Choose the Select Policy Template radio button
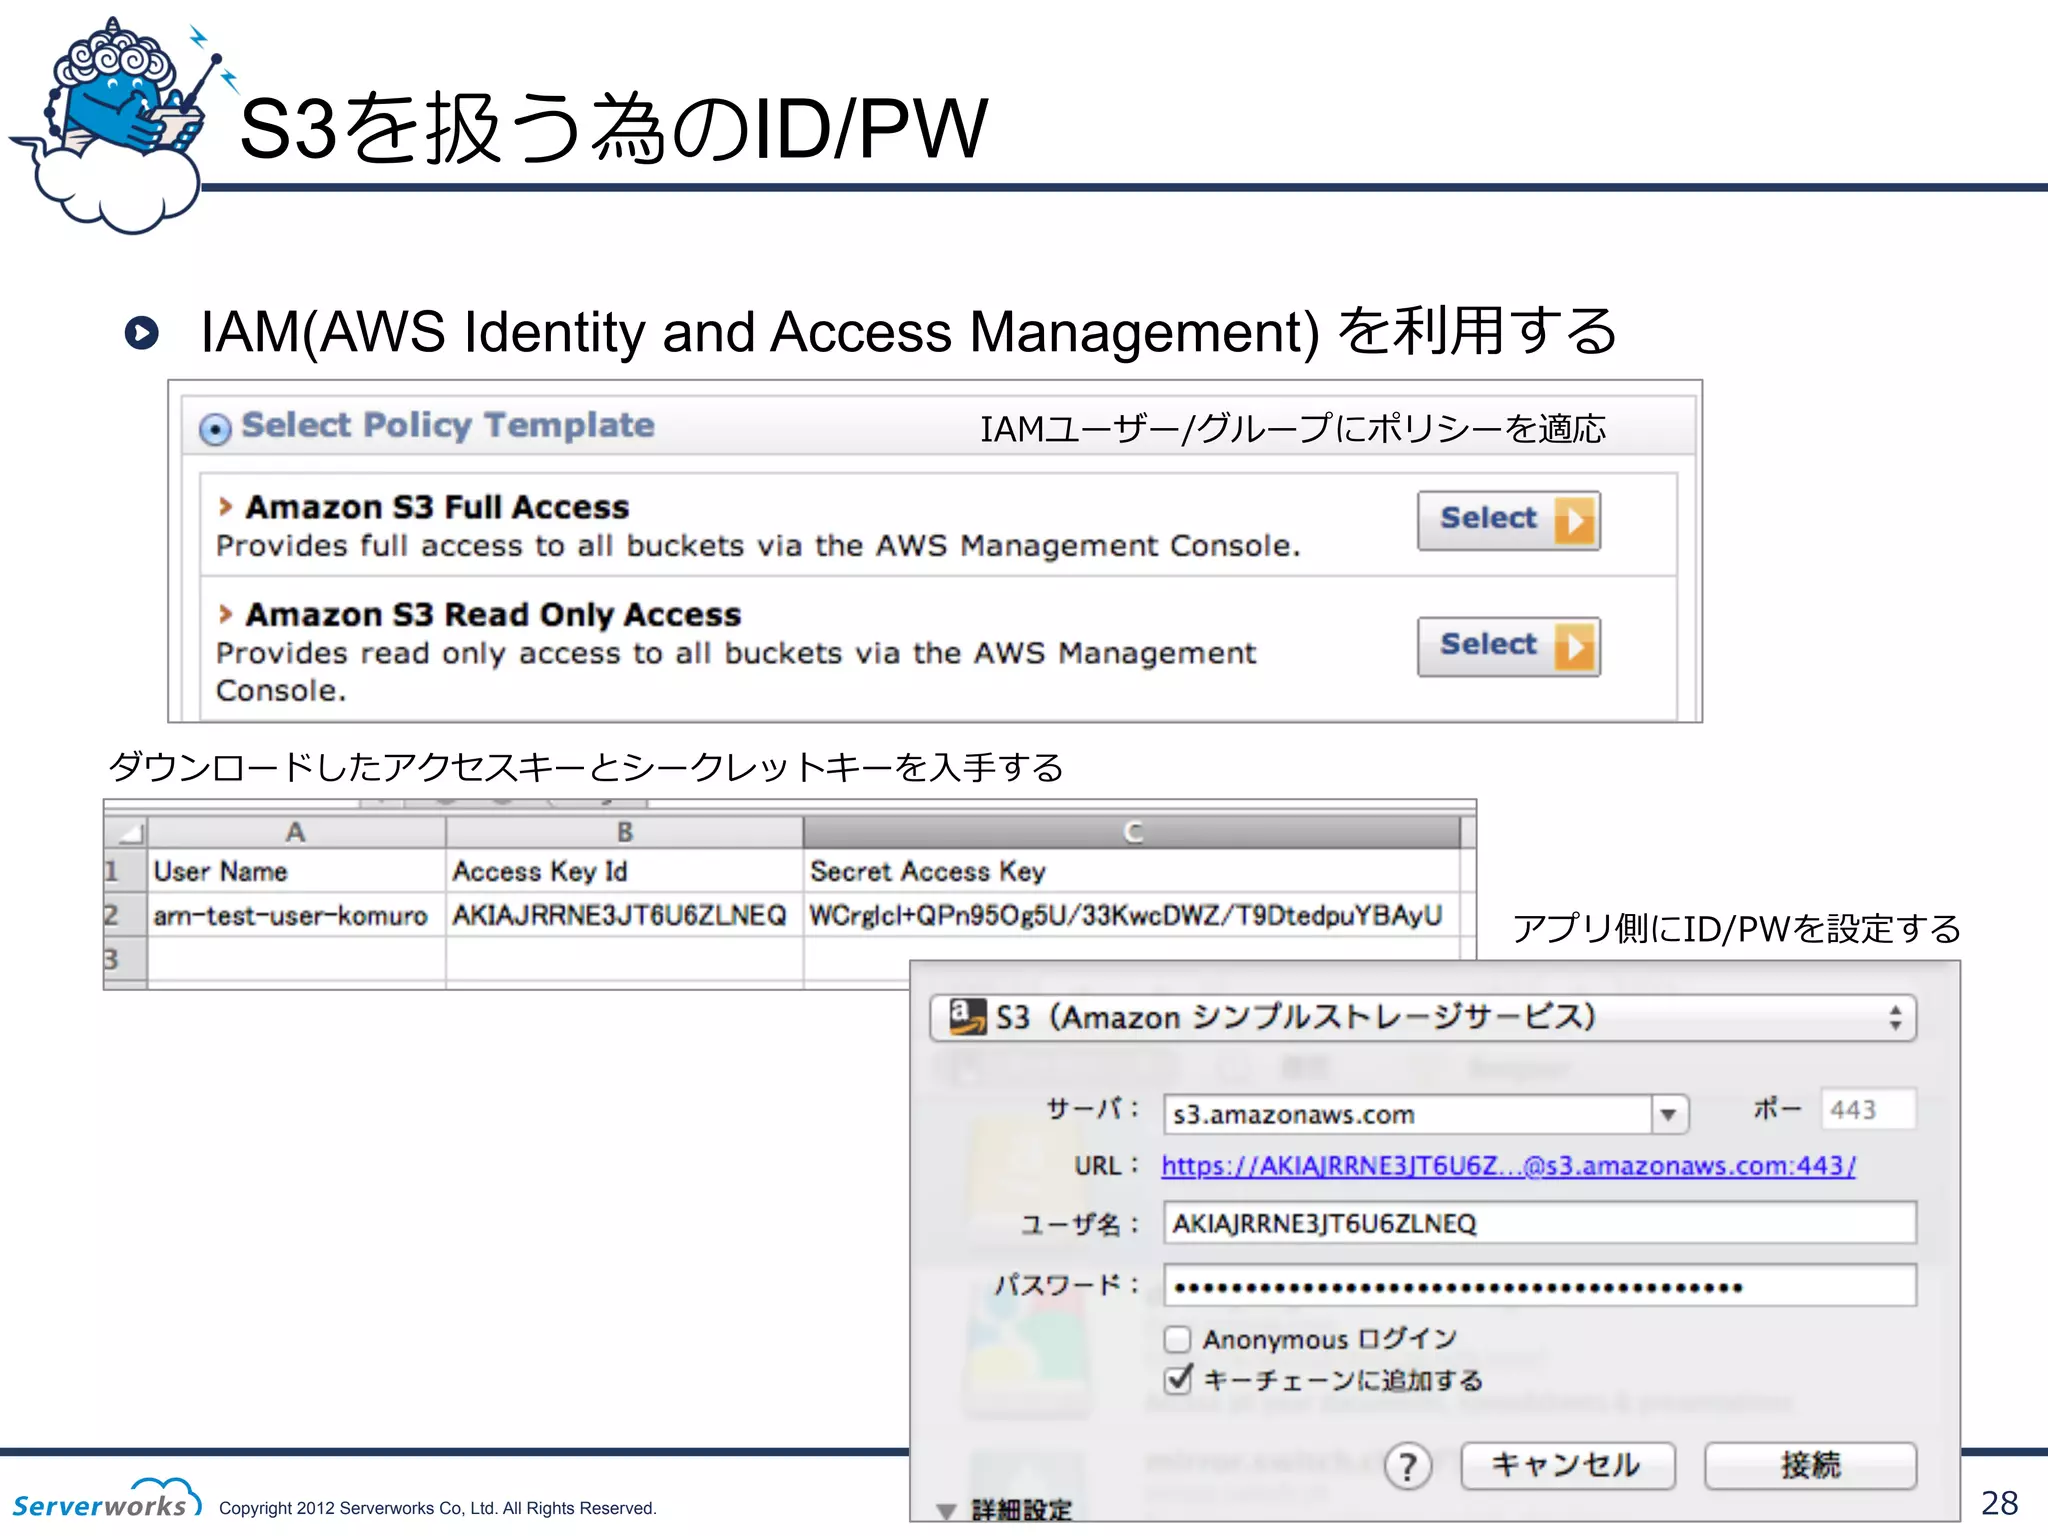 pos(215,428)
